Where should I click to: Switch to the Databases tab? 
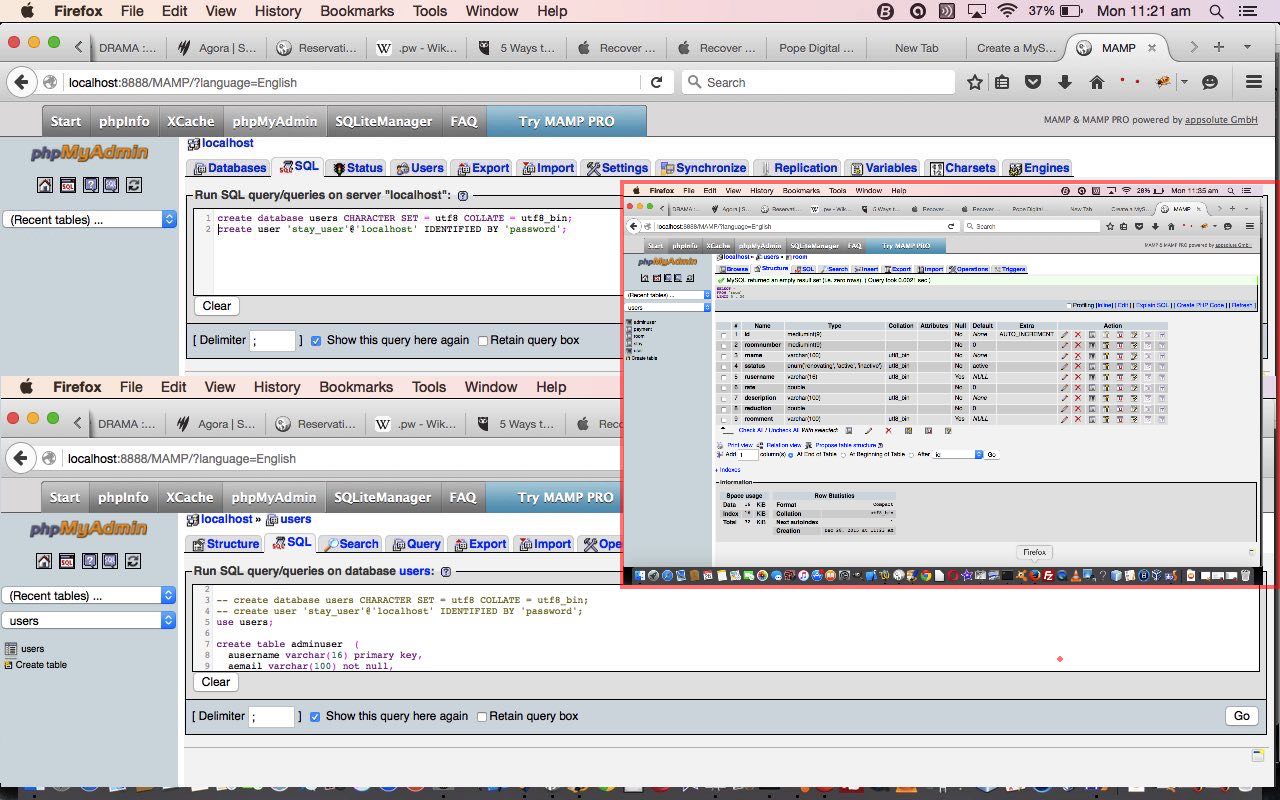[230, 168]
